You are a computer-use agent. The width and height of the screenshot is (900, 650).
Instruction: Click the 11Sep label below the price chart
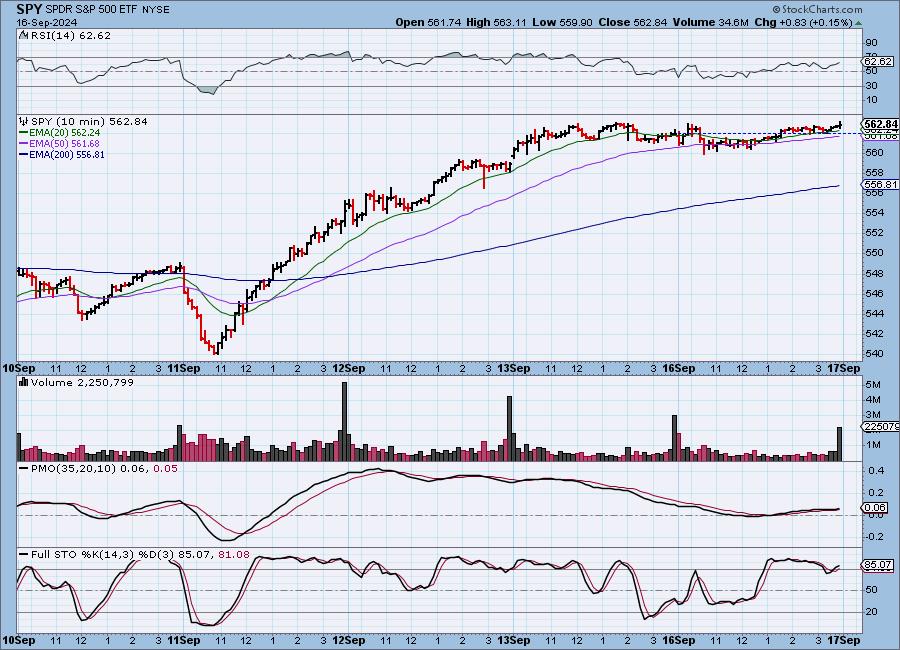[x=184, y=369]
